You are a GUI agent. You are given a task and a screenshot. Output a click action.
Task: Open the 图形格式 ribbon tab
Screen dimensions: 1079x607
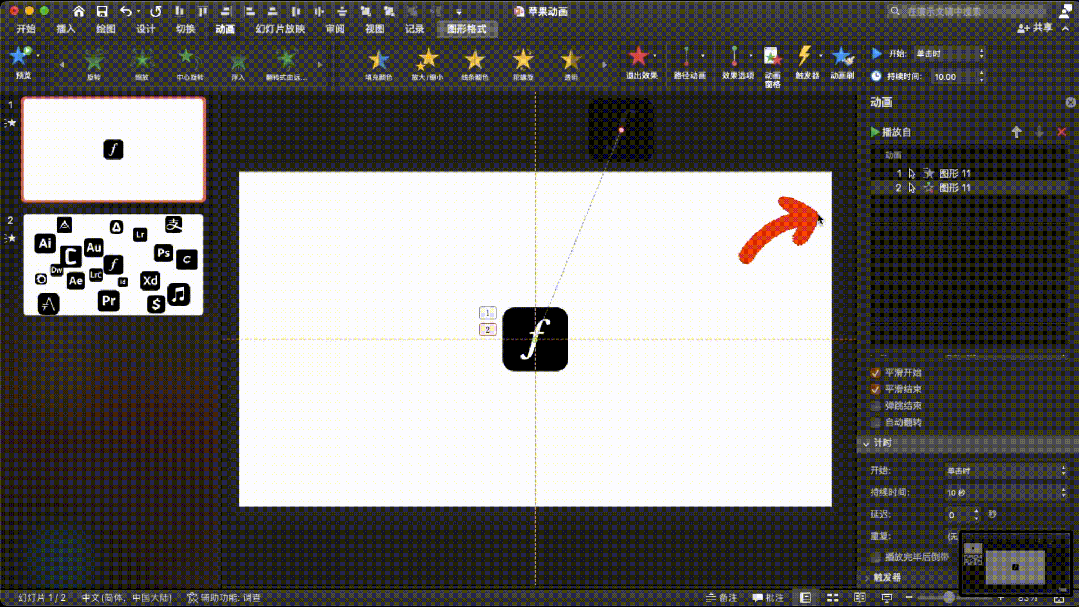click(467, 29)
